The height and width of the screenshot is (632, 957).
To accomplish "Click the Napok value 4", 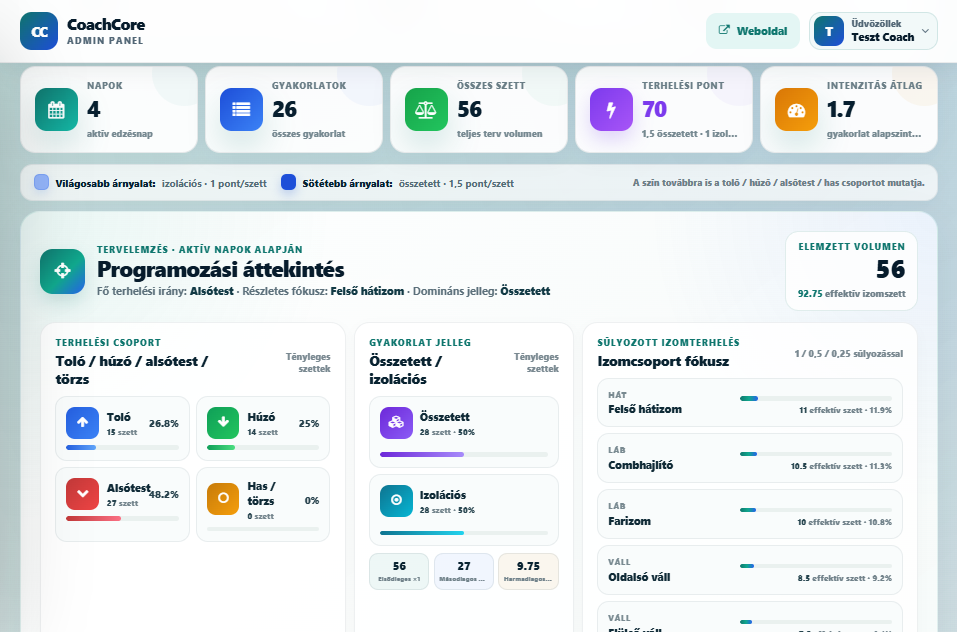I will [x=93, y=109].
